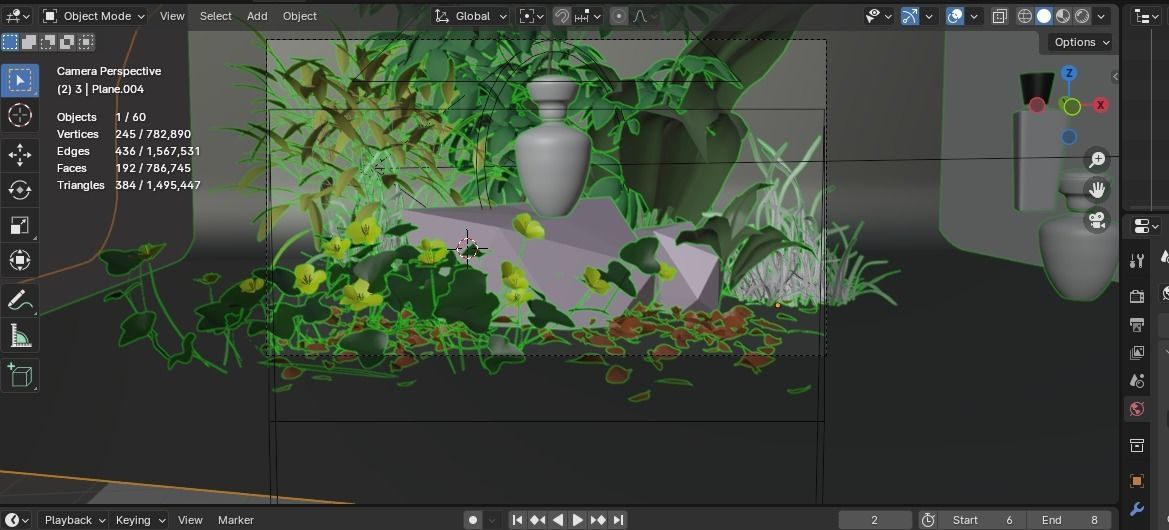1169x530 pixels.
Task: Open the pivot point dropdown
Action: click(x=532, y=16)
